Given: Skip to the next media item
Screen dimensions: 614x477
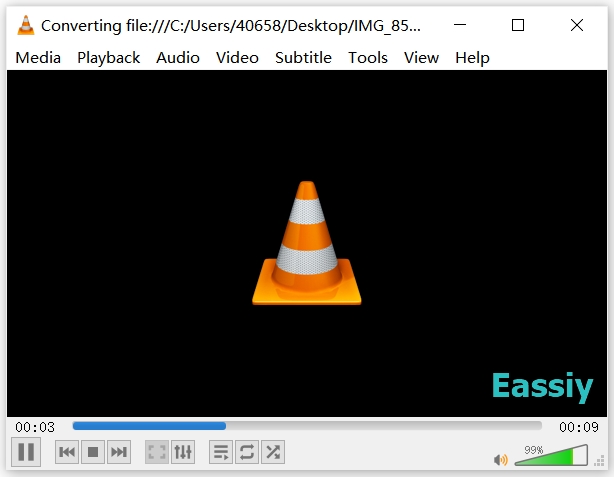Looking at the screenshot, I should click(x=119, y=452).
